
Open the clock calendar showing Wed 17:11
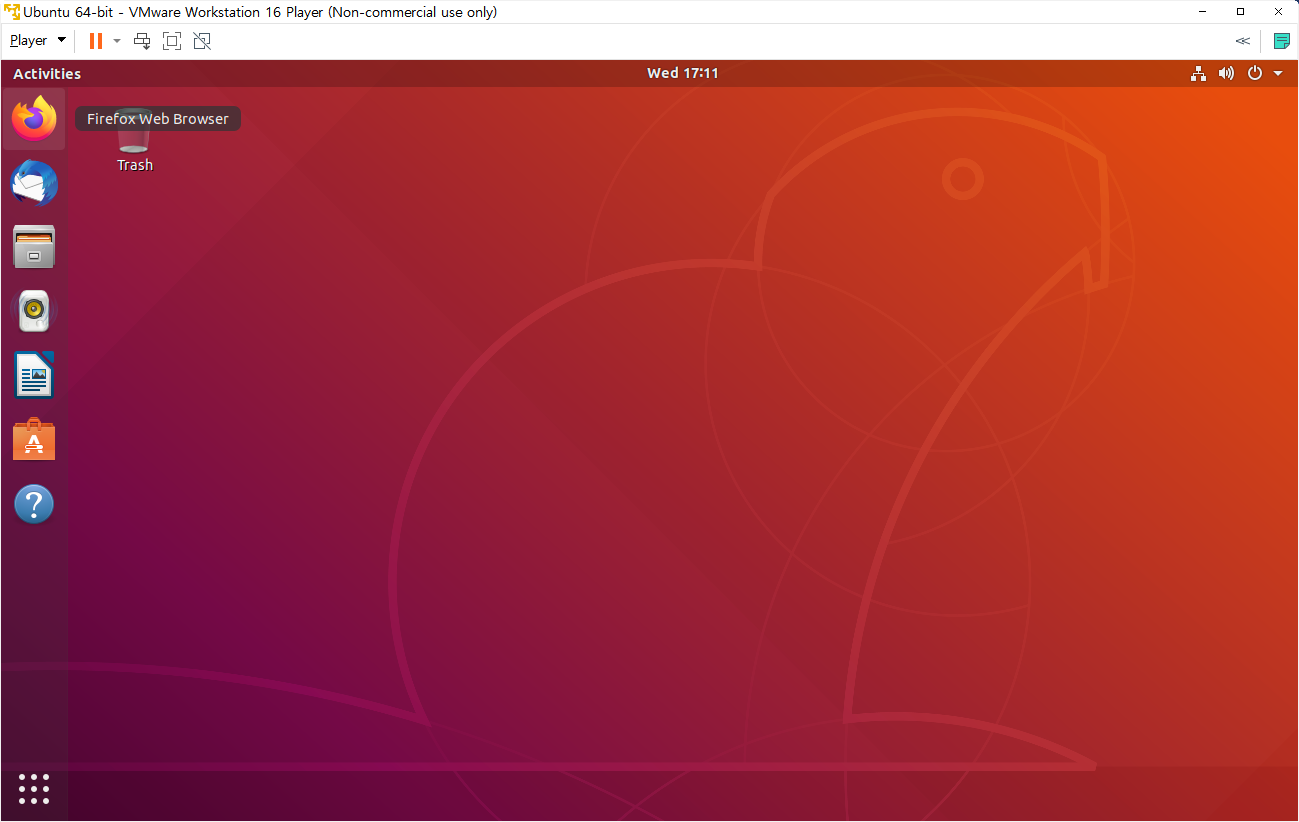tap(683, 73)
